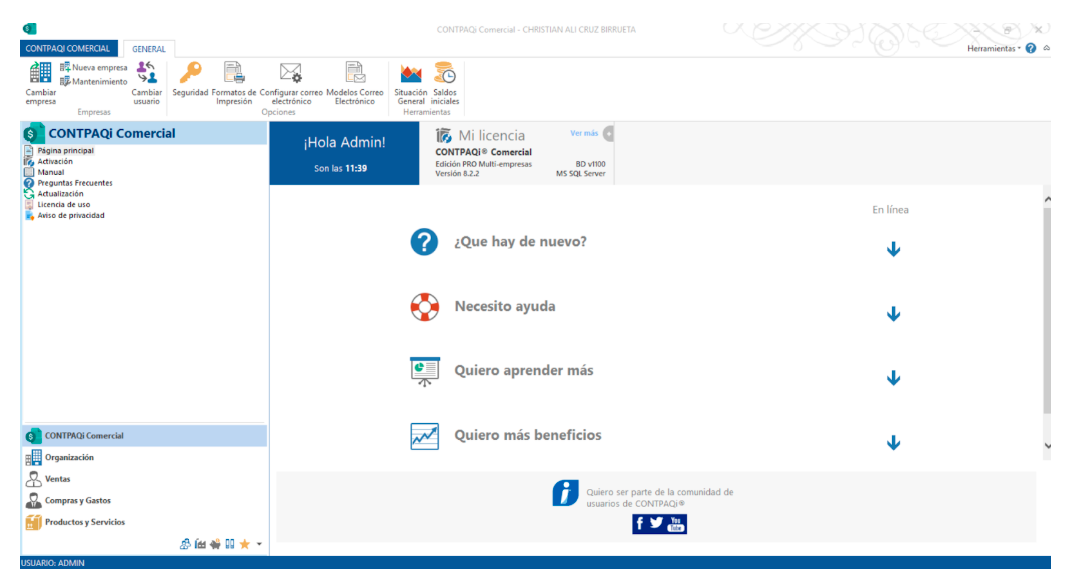Expand the ¿Que hay de nuevo? section
The width and height of the screenshot is (1073, 578).
click(x=893, y=250)
